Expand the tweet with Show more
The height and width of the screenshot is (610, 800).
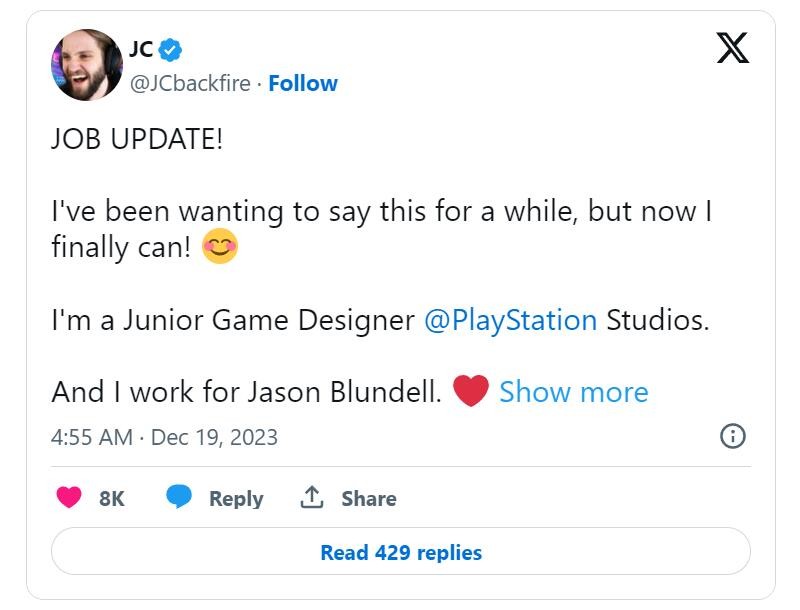[x=573, y=392]
